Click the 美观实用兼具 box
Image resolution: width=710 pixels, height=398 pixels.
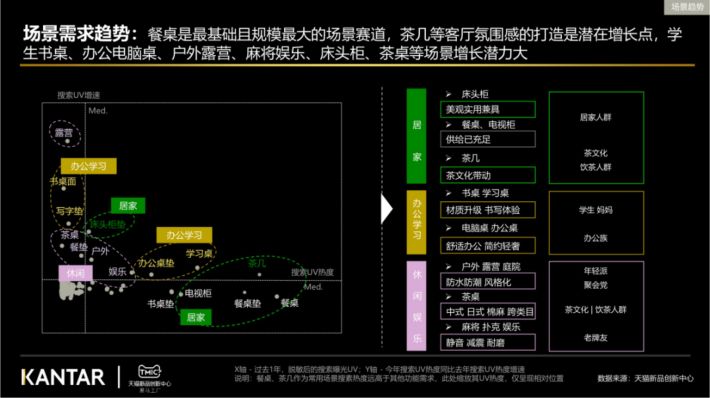[488, 109]
